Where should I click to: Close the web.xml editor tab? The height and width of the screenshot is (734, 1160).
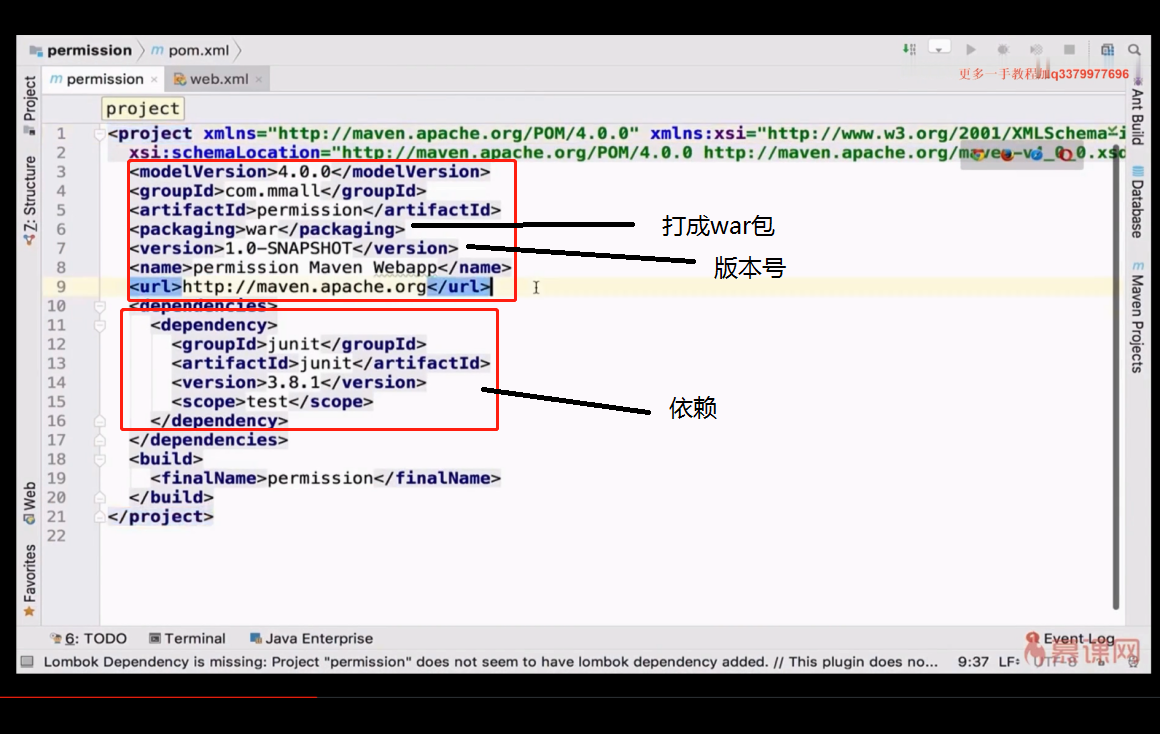(x=258, y=79)
